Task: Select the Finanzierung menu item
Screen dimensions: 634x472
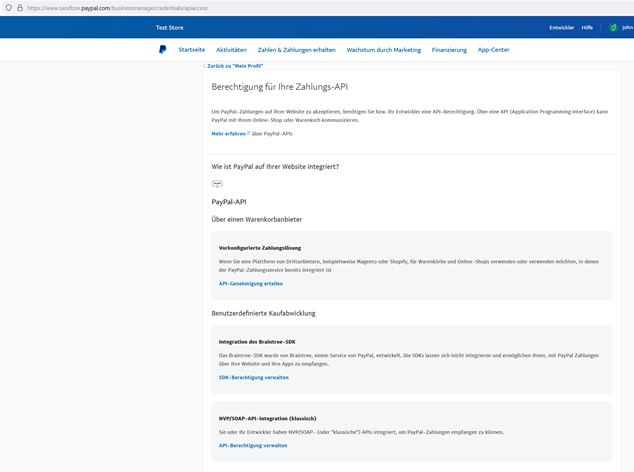Action: click(449, 49)
